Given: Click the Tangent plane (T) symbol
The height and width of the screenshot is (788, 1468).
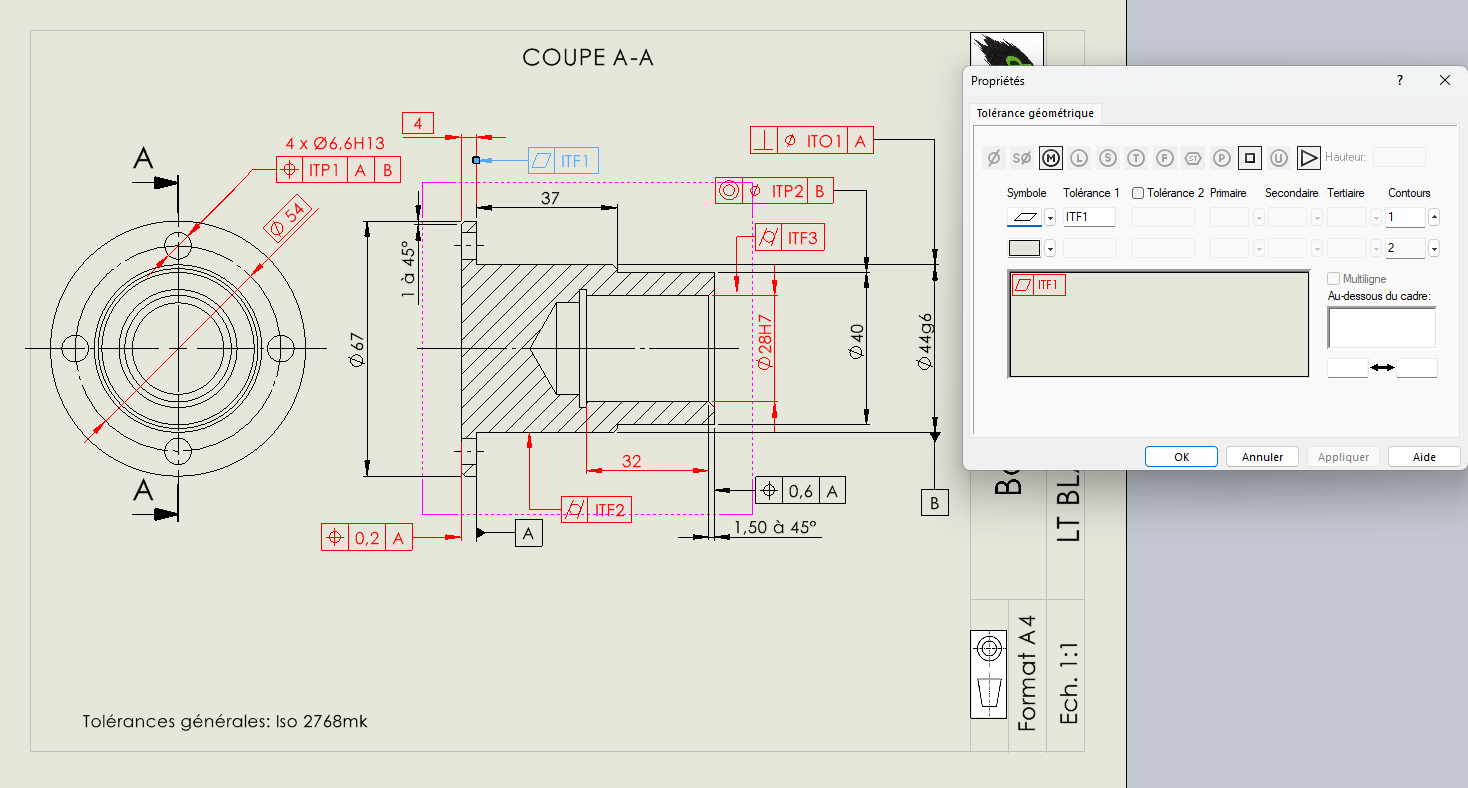Looking at the screenshot, I should tap(1135, 157).
